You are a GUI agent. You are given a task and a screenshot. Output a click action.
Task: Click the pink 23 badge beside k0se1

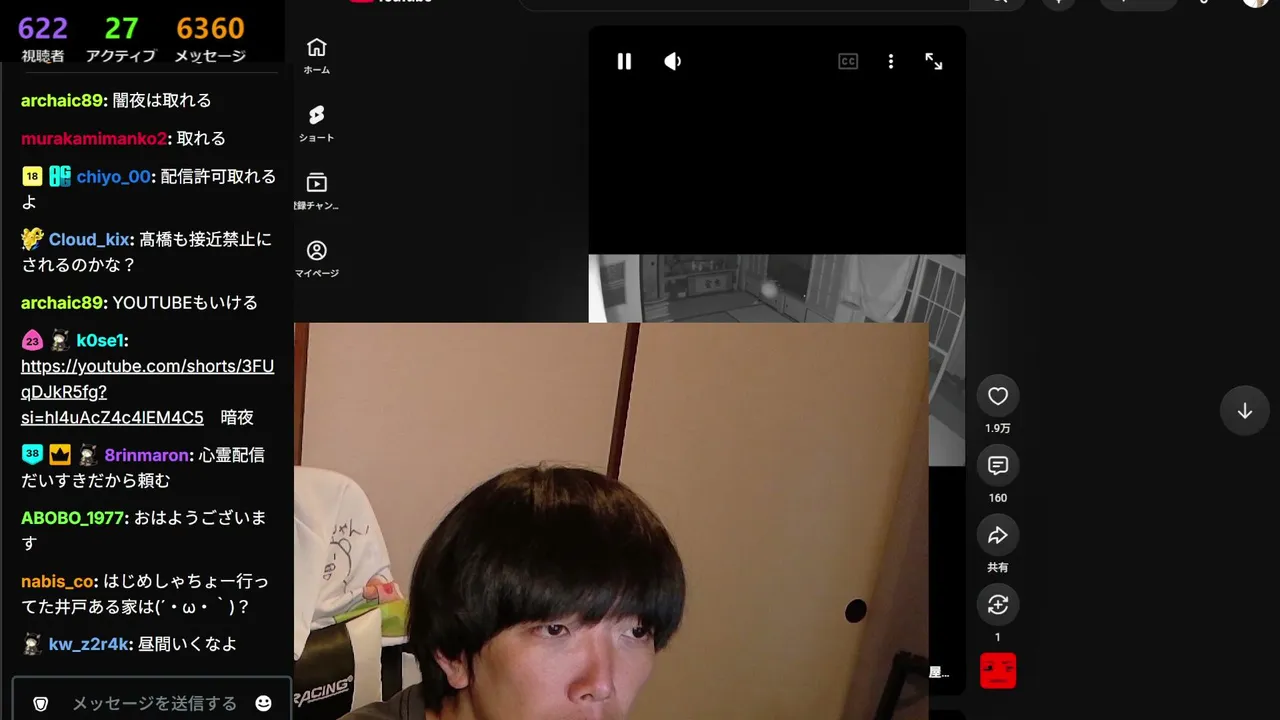32,341
